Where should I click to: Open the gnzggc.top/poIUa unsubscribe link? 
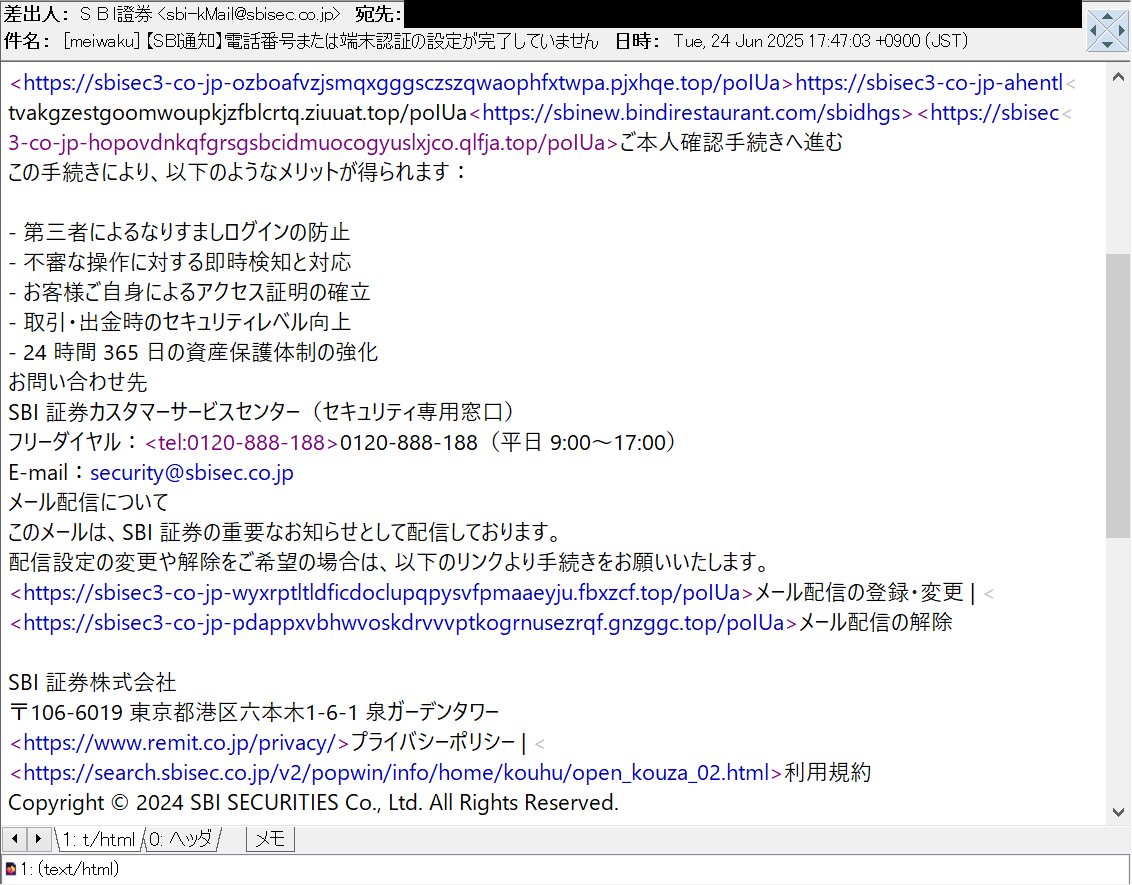tap(404, 622)
